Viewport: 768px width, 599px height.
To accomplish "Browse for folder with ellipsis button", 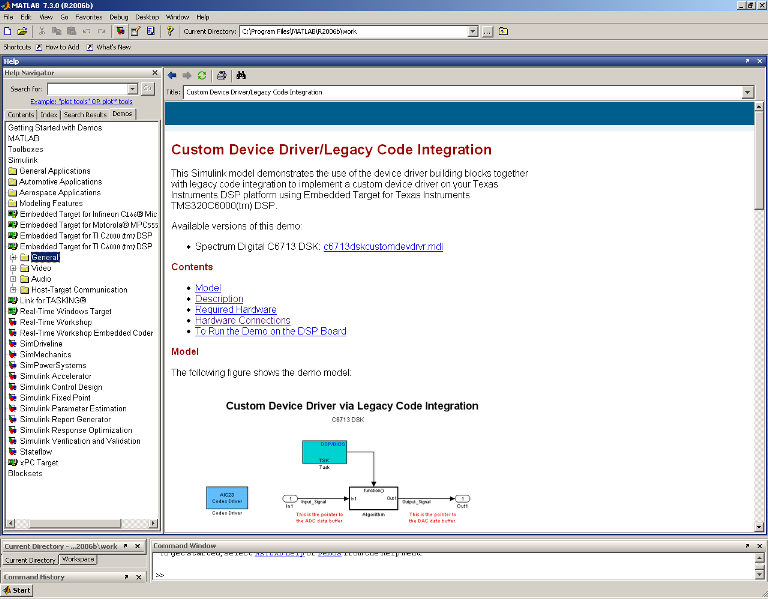I will [x=487, y=31].
